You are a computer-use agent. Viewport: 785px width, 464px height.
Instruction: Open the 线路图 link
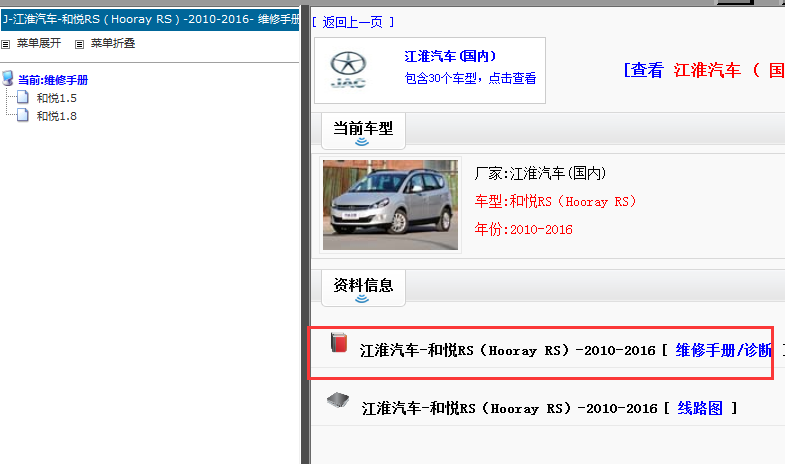pos(700,408)
